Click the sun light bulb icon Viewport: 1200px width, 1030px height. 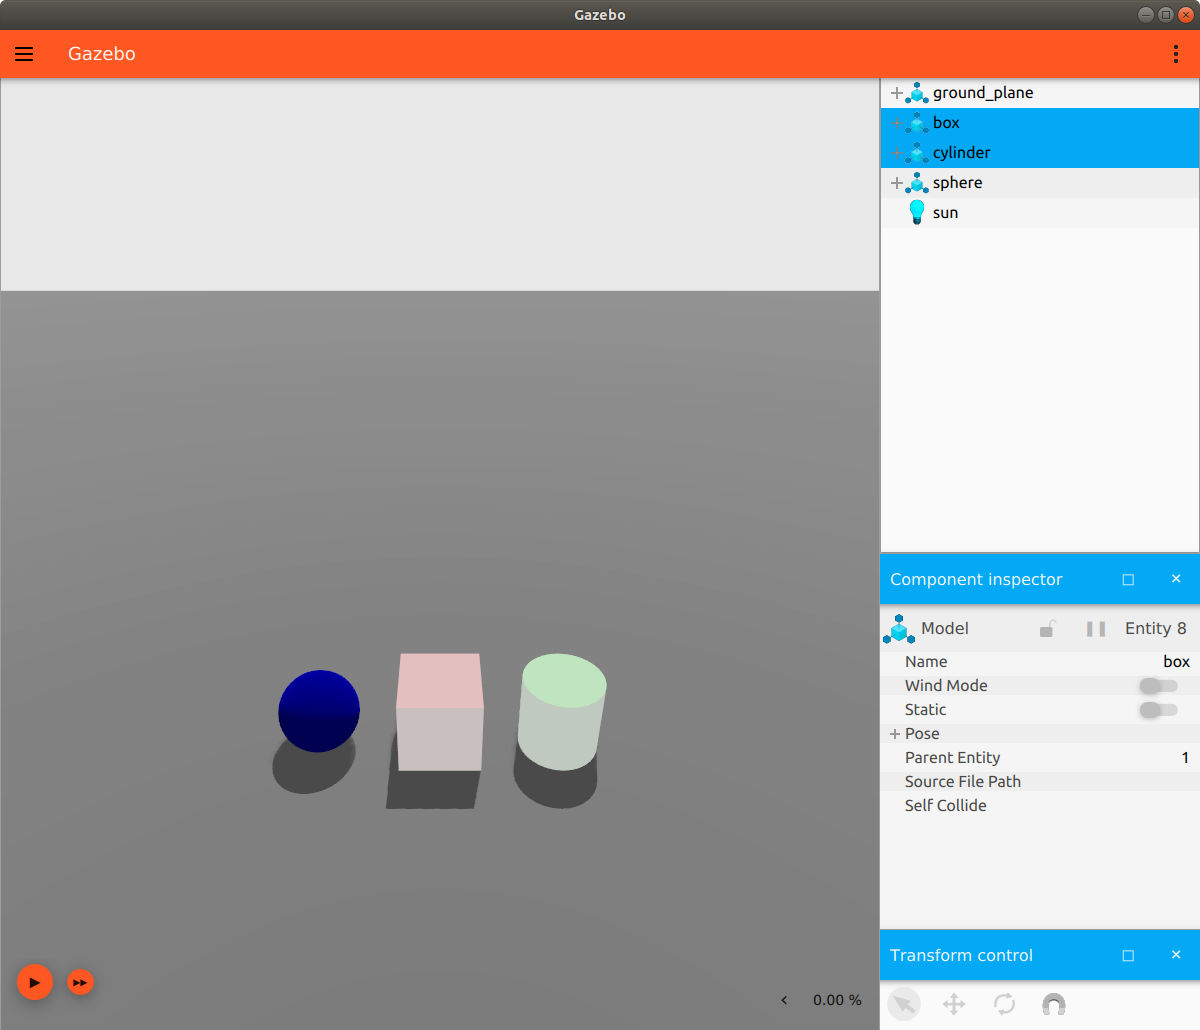point(916,212)
